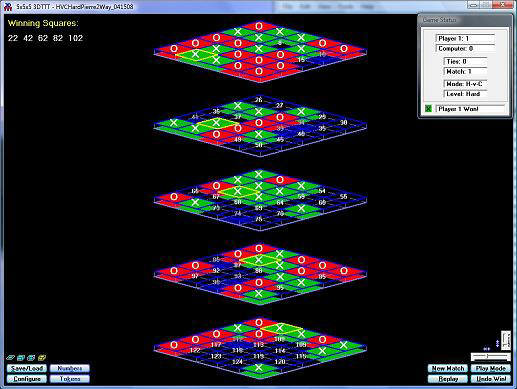Select the third stacked-cube view icon

pos(31,358)
